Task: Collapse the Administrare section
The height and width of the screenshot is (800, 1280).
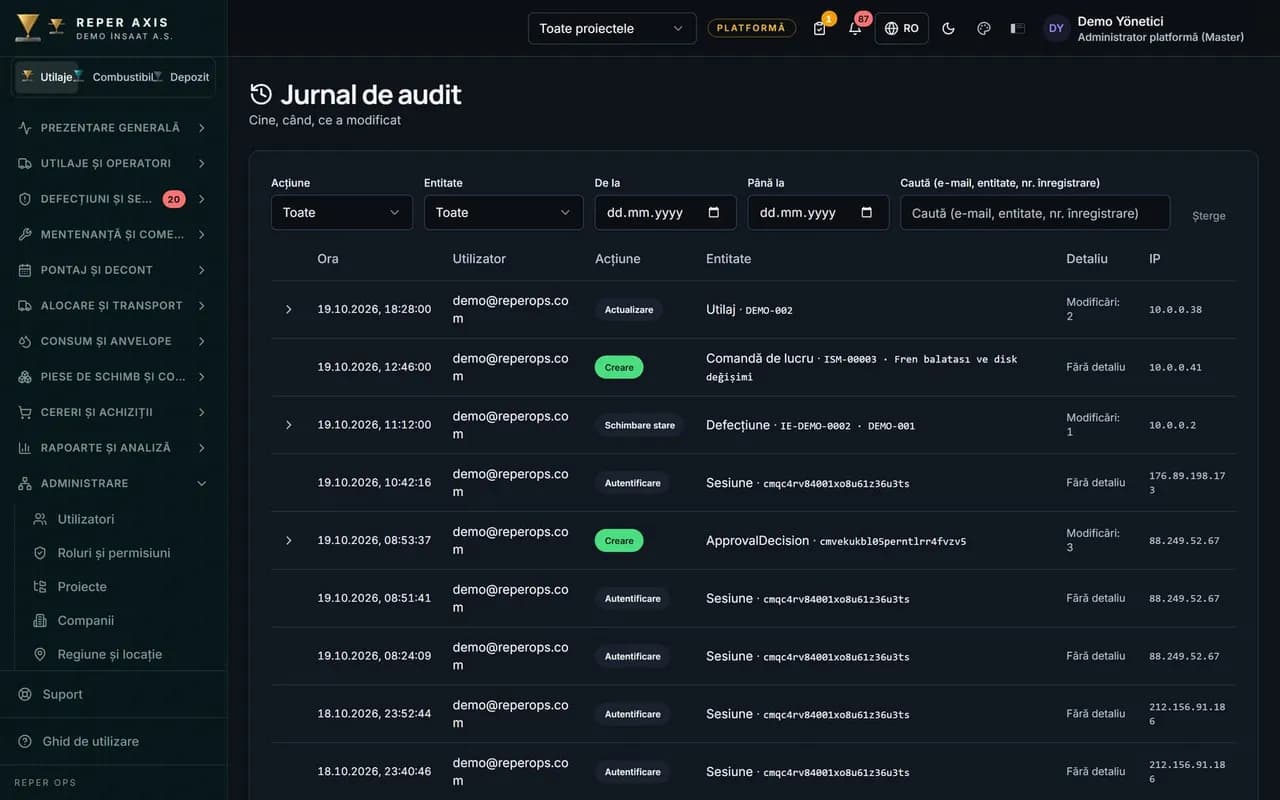Action: point(113,483)
